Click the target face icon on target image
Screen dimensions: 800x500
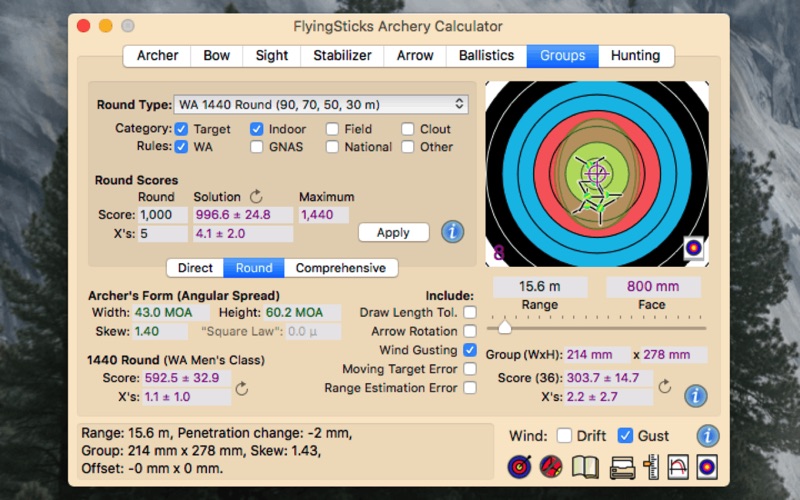(693, 248)
